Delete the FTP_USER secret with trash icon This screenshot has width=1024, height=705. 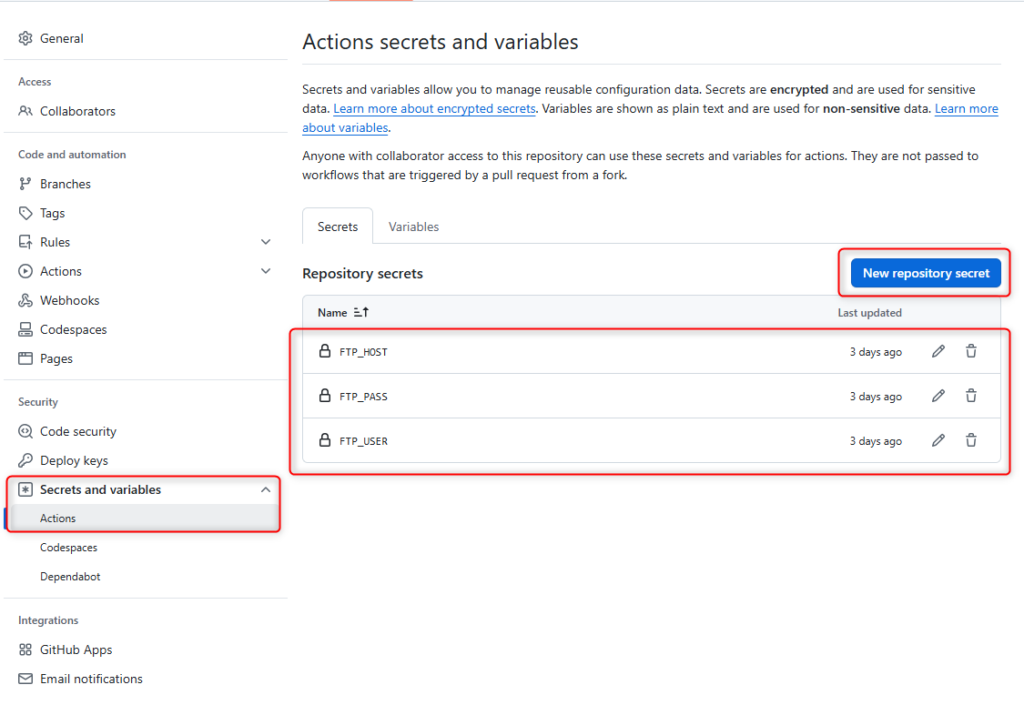coord(971,441)
